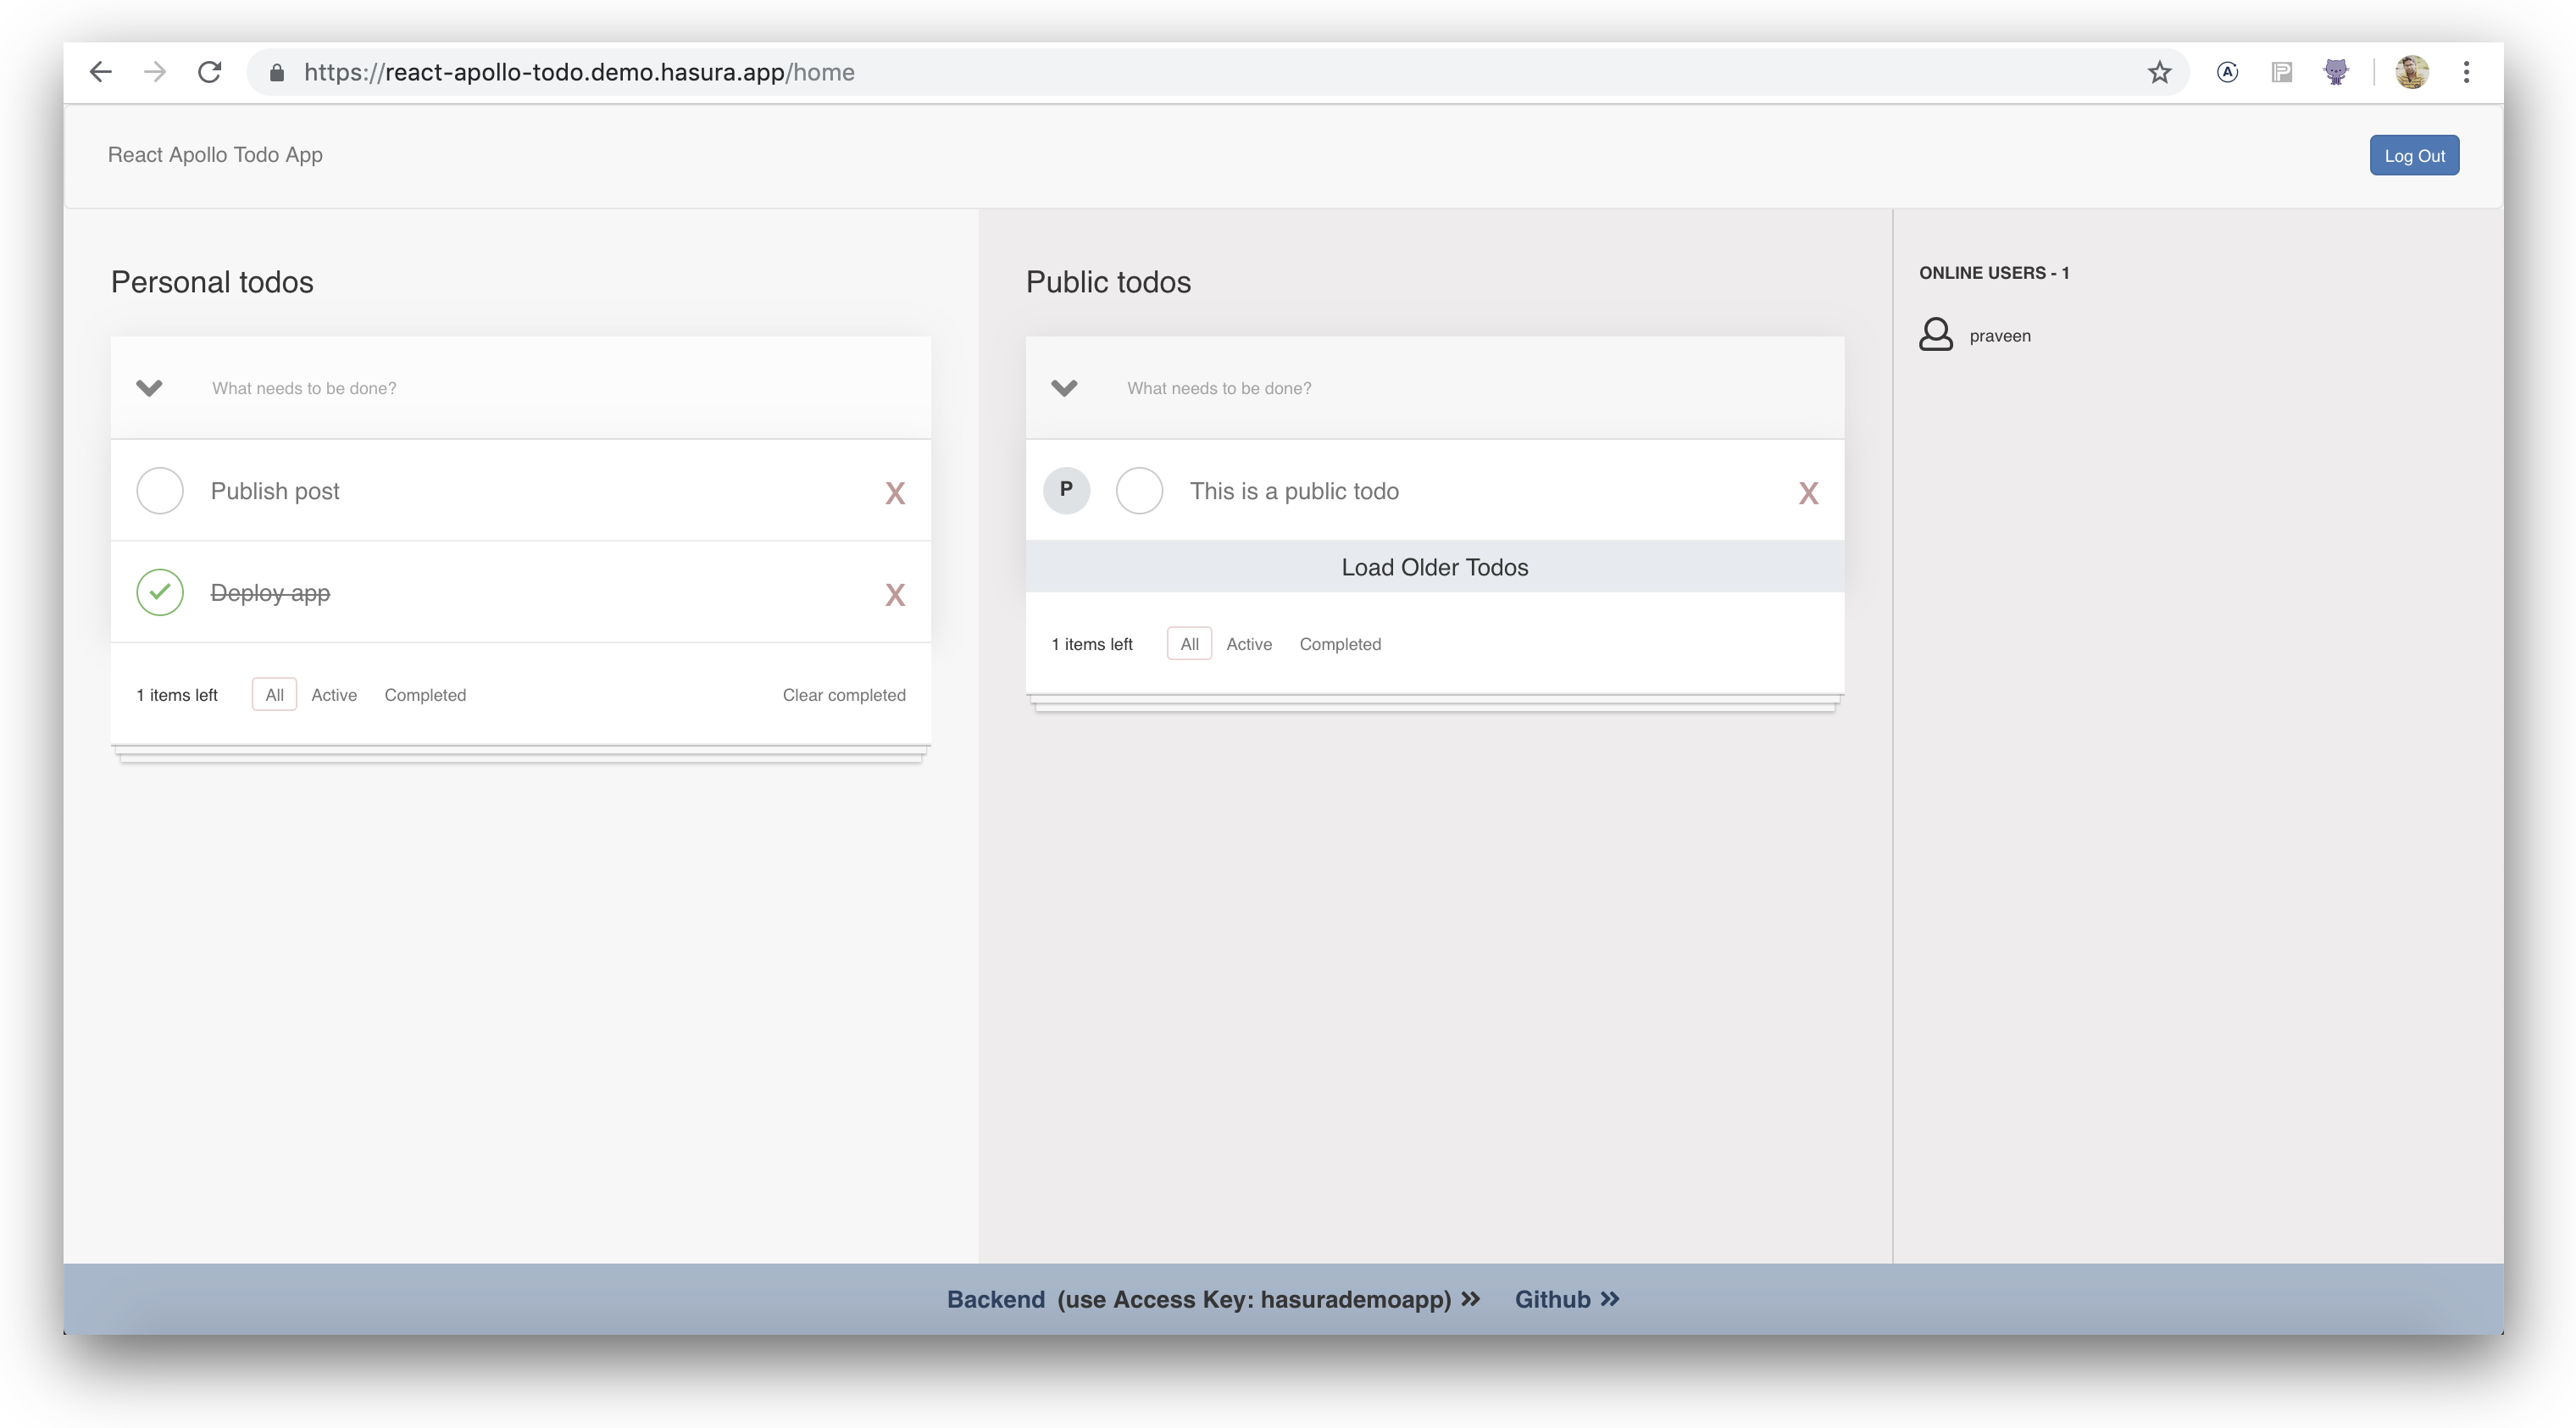Delete the public todo item
The width and height of the screenshot is (2576, 1428).
coord(1807,493)
